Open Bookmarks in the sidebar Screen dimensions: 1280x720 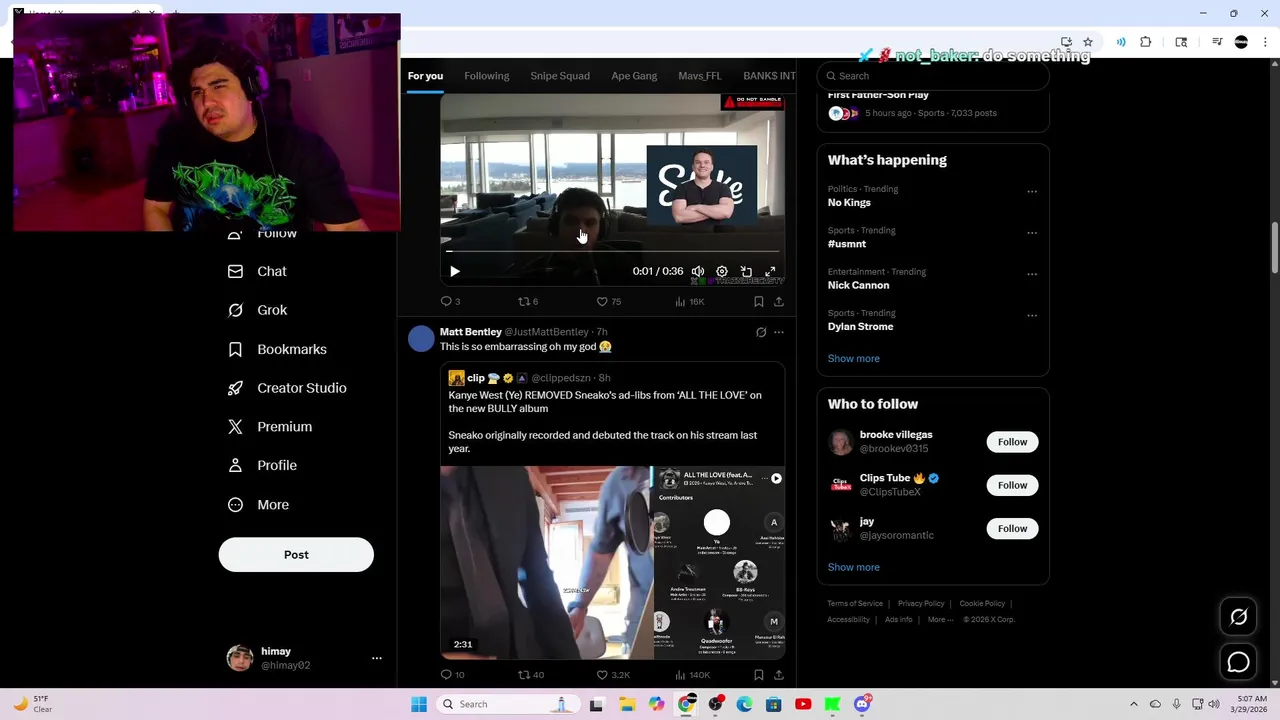pyautogui.click(x=277, y=349)
